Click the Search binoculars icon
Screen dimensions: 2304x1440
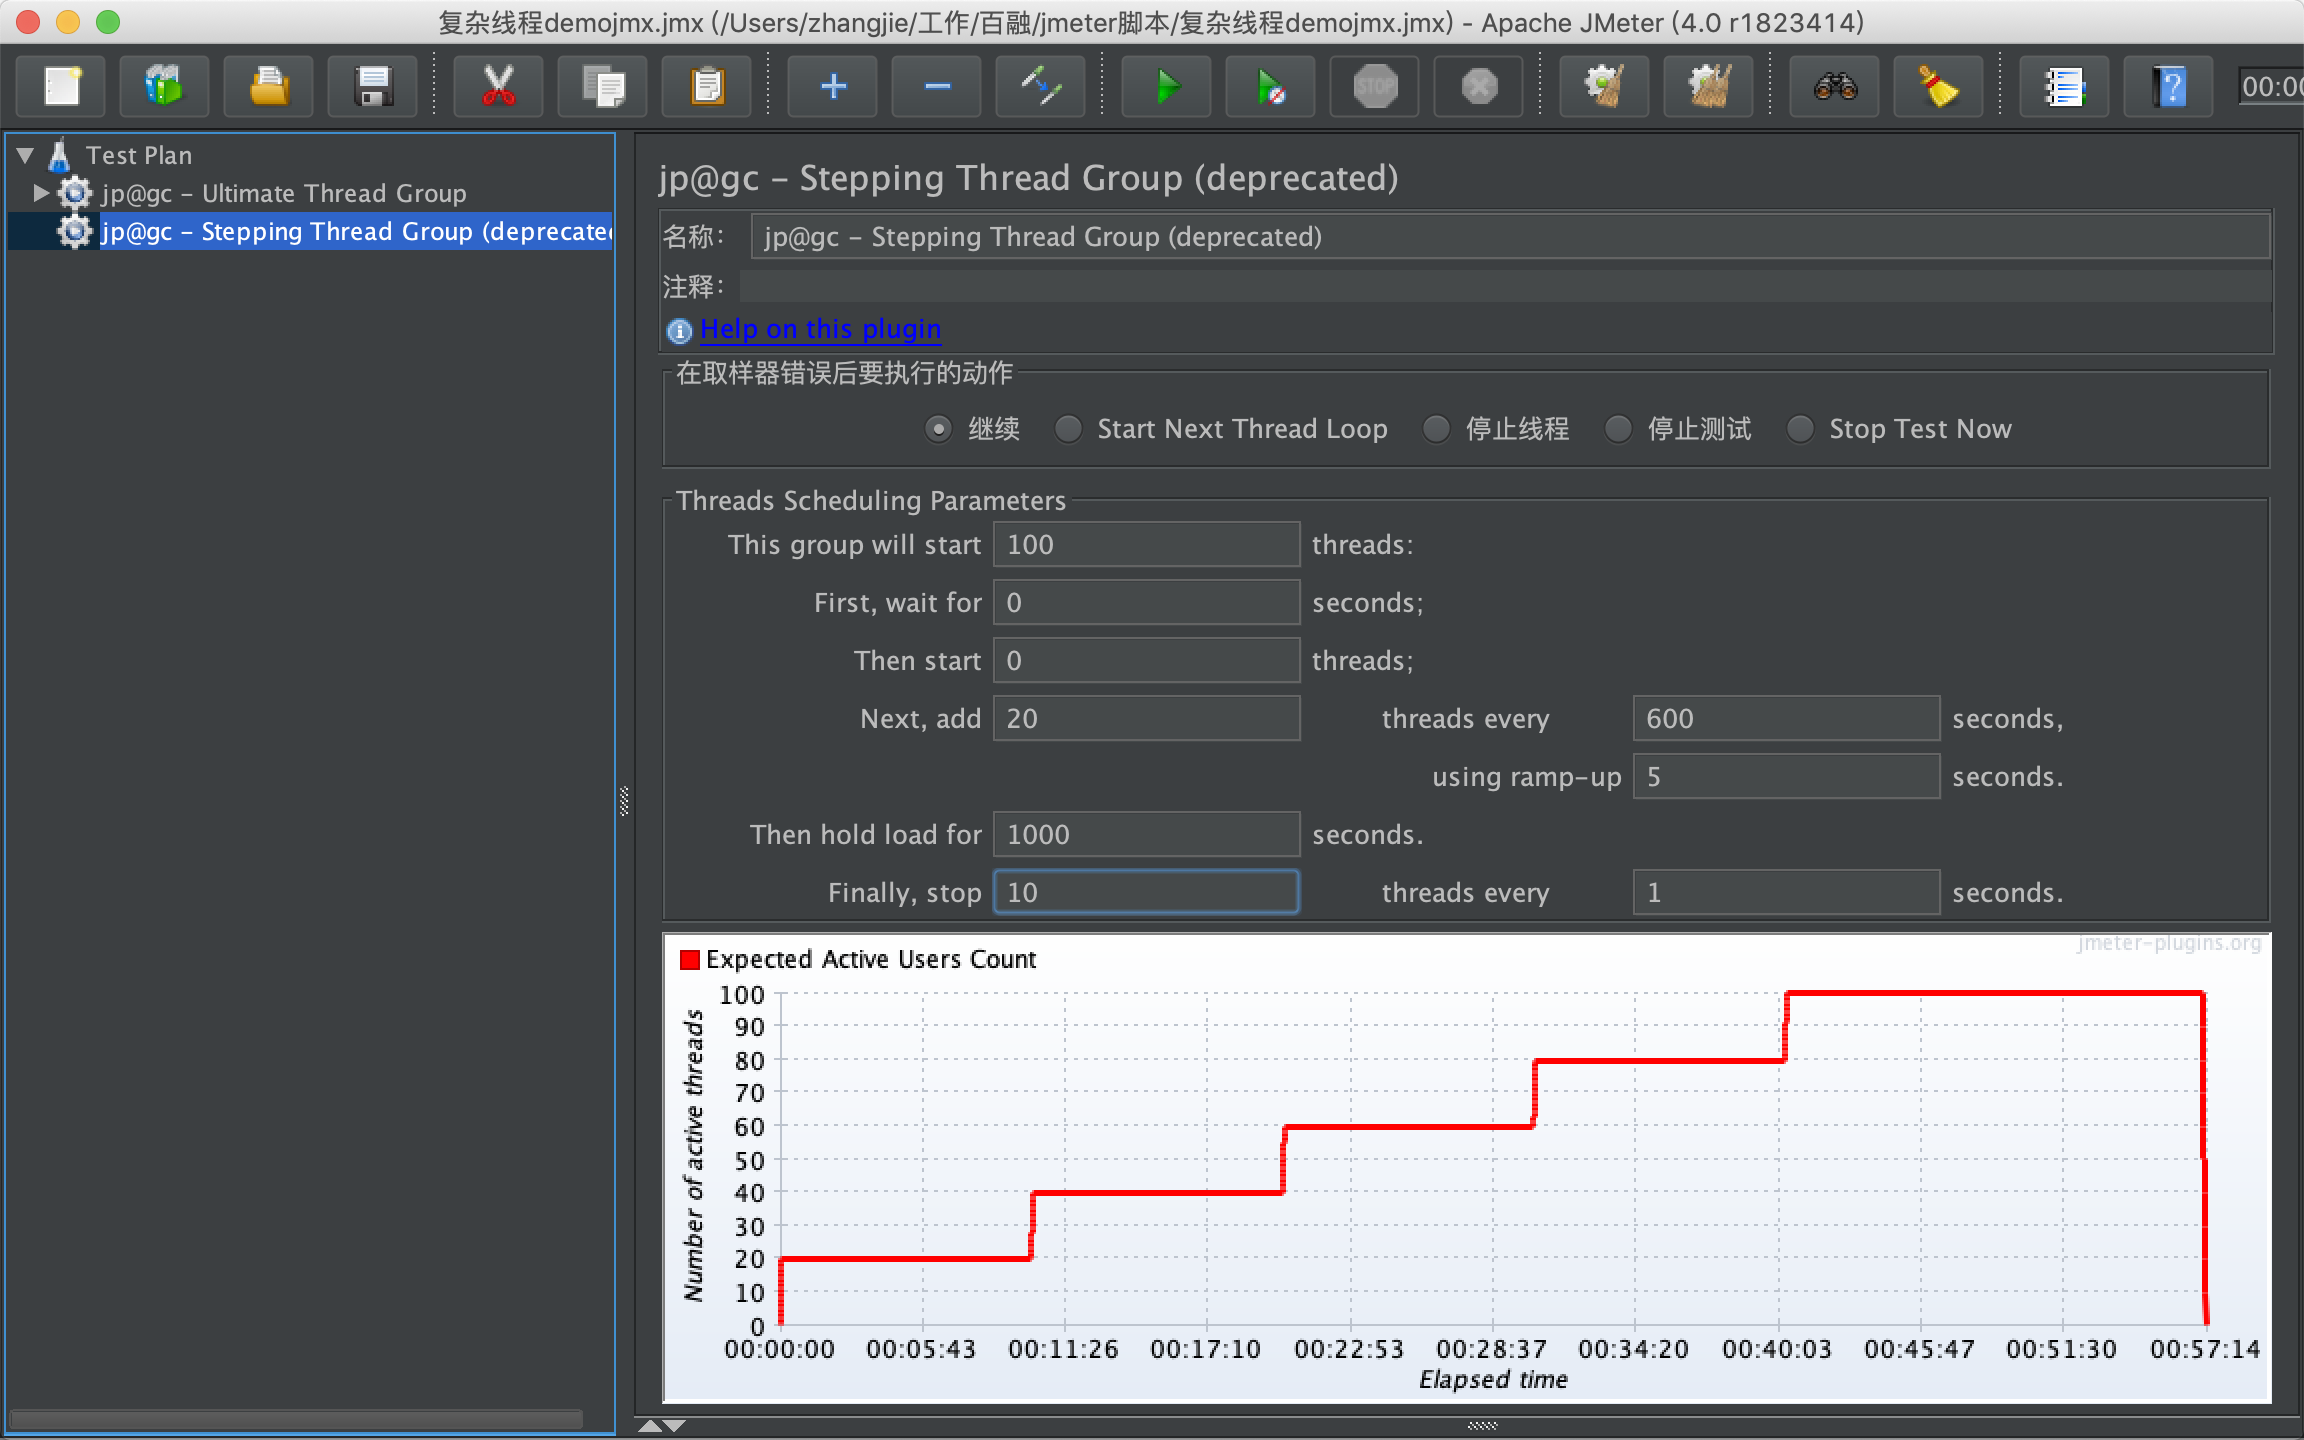click(x=1835, y=86)
